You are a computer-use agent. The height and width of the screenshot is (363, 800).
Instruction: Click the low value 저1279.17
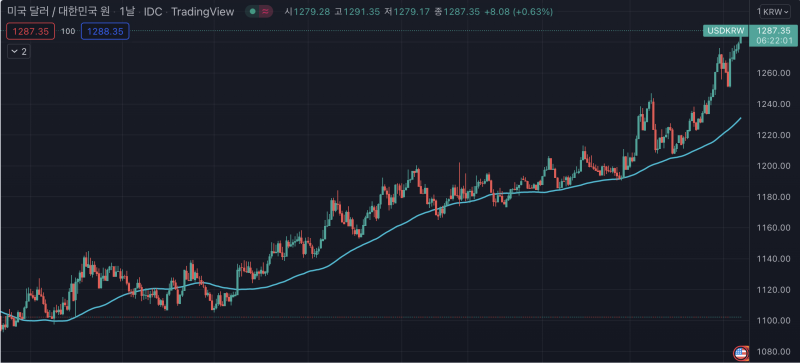coord(407,11)
